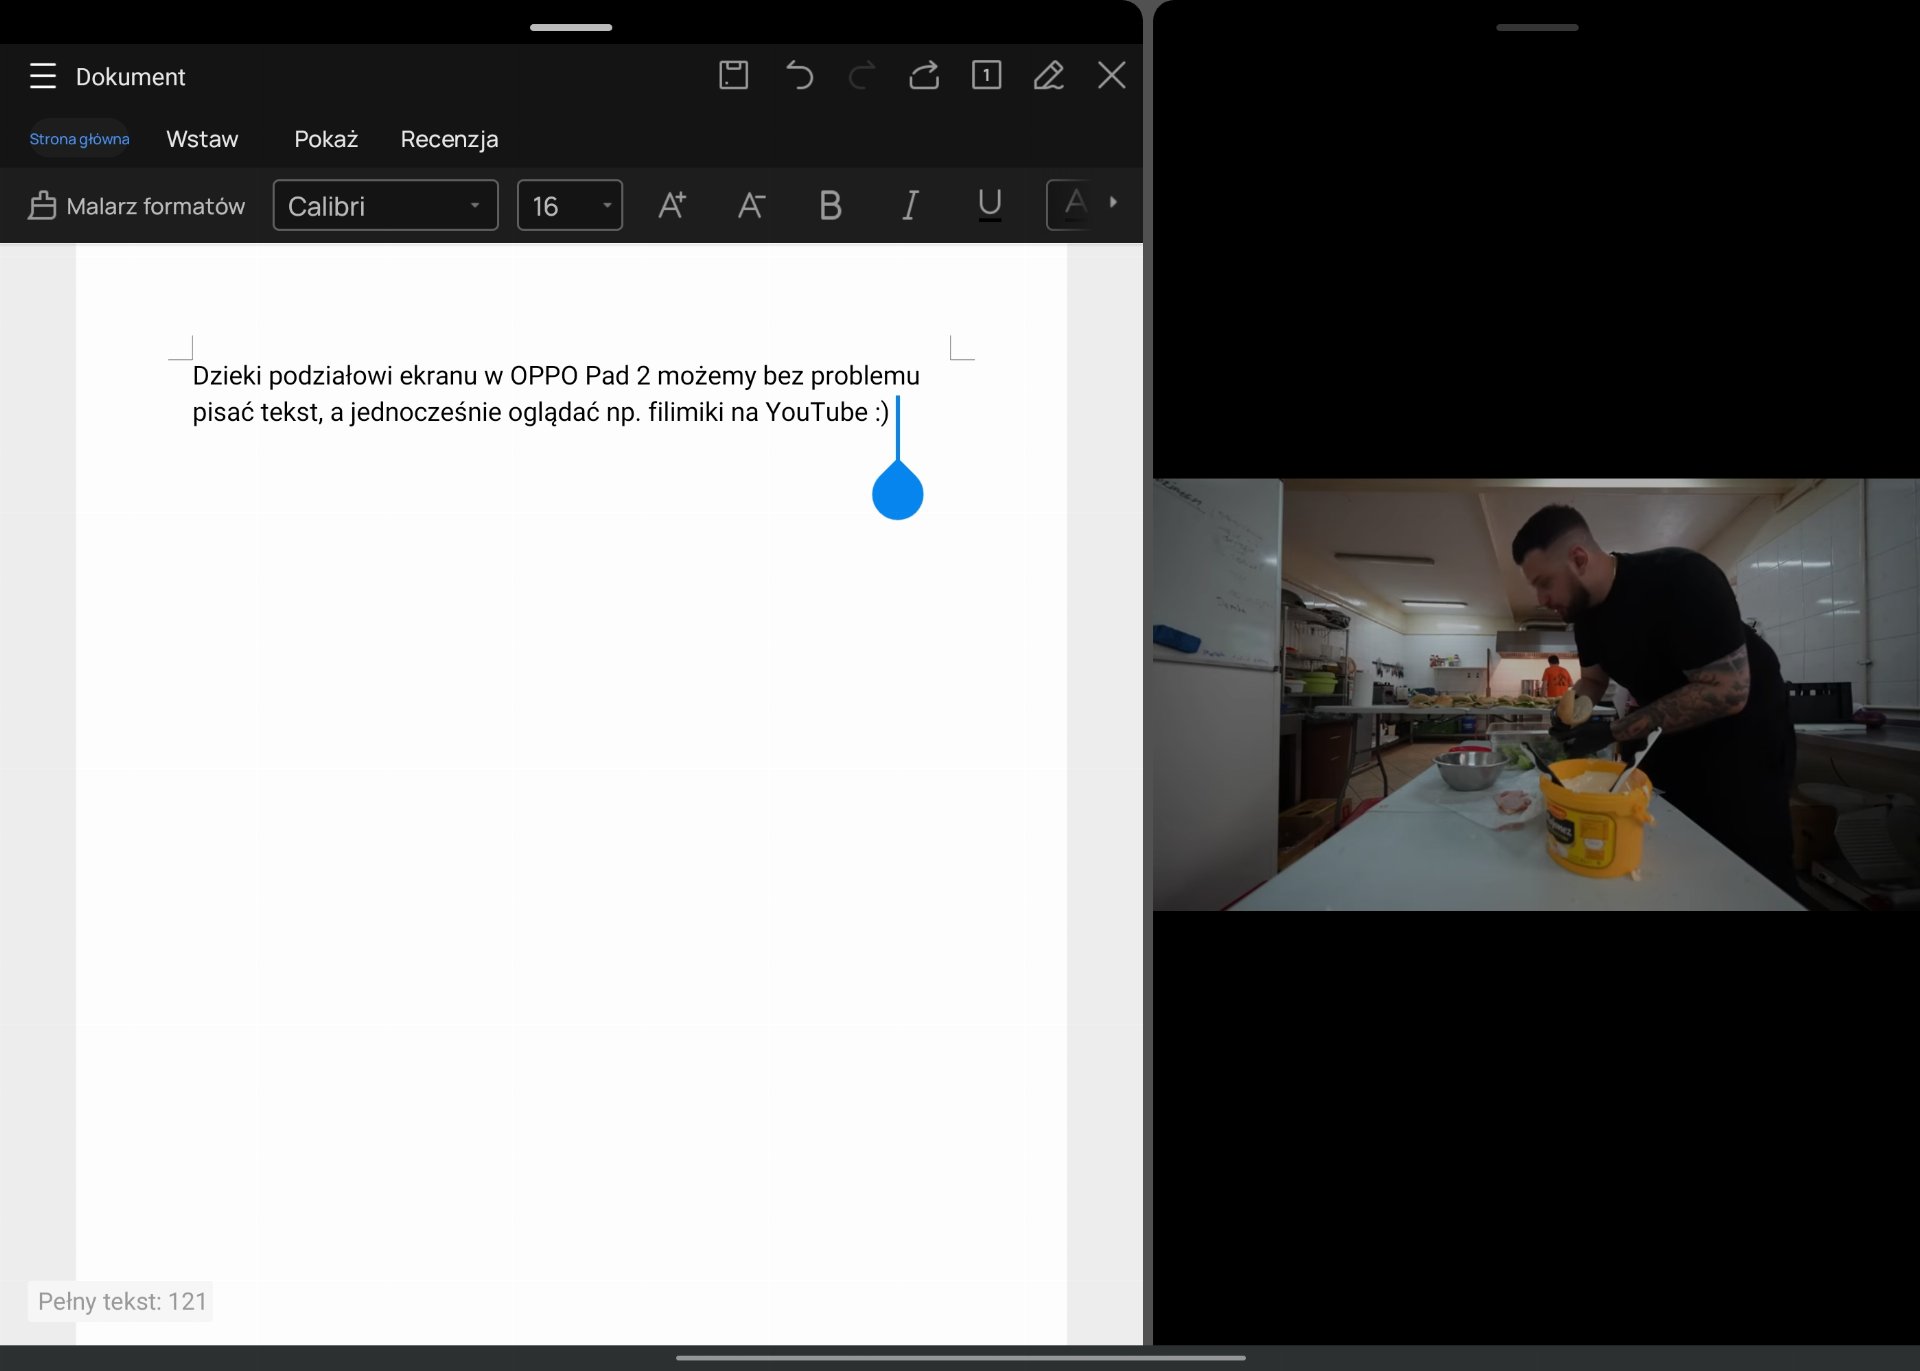The height and width of the screenshot is (1371, 1920).
Task: Click the save document icon
Action: [733, 76]
